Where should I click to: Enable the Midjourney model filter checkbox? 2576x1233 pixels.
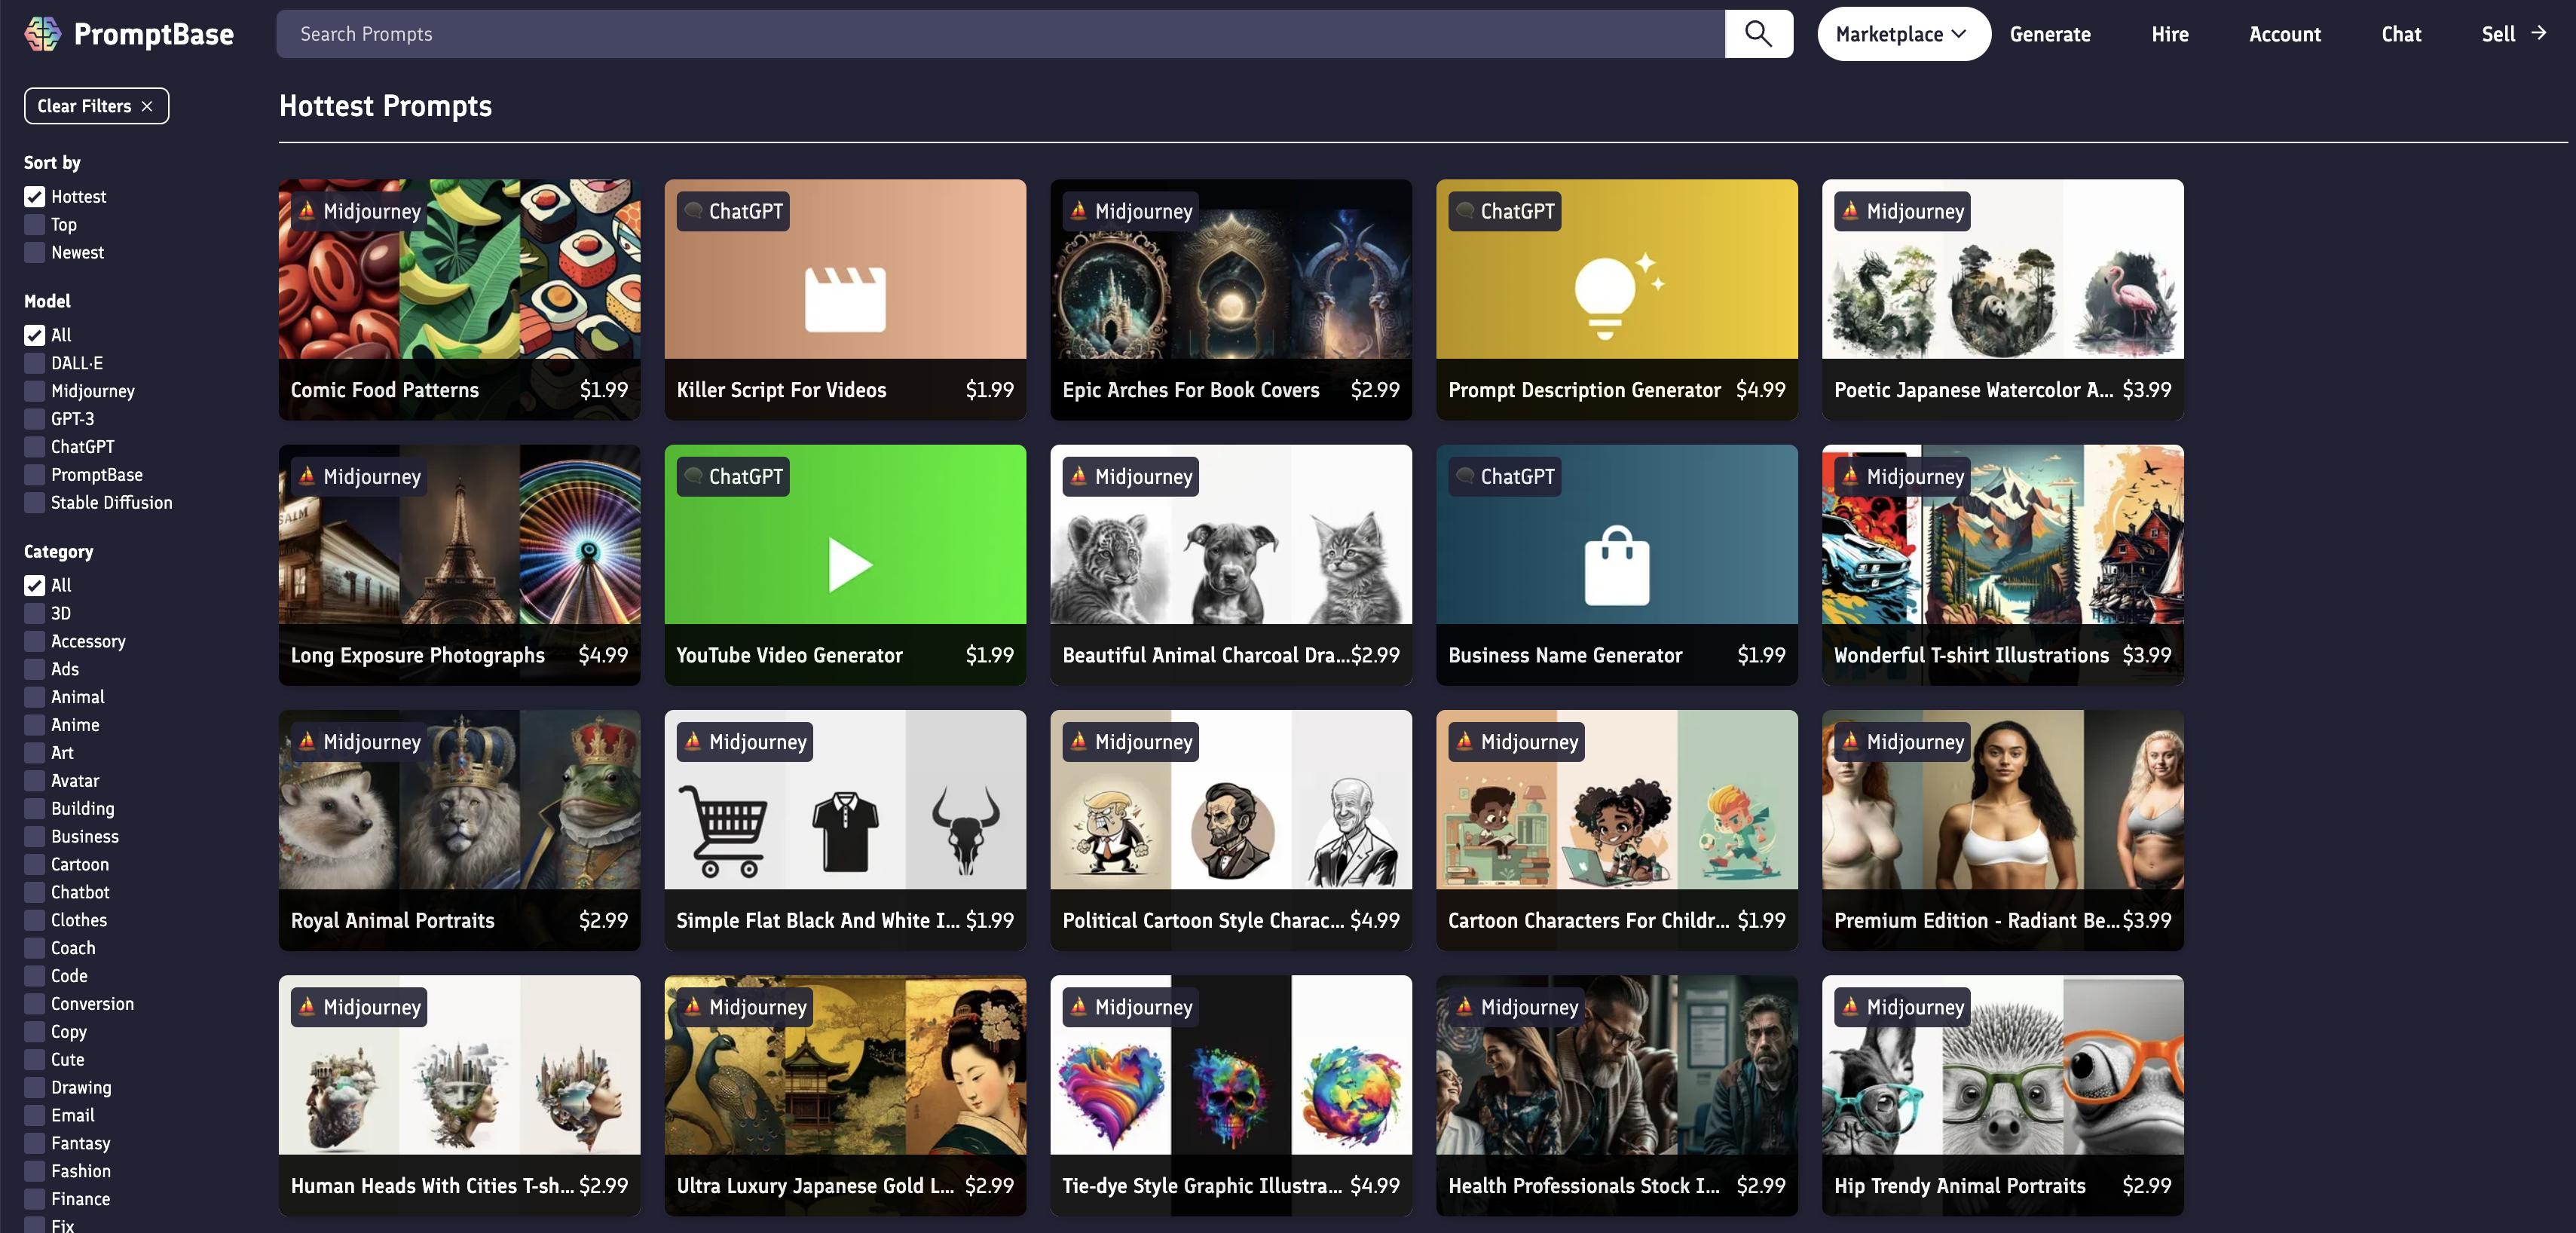35,391
